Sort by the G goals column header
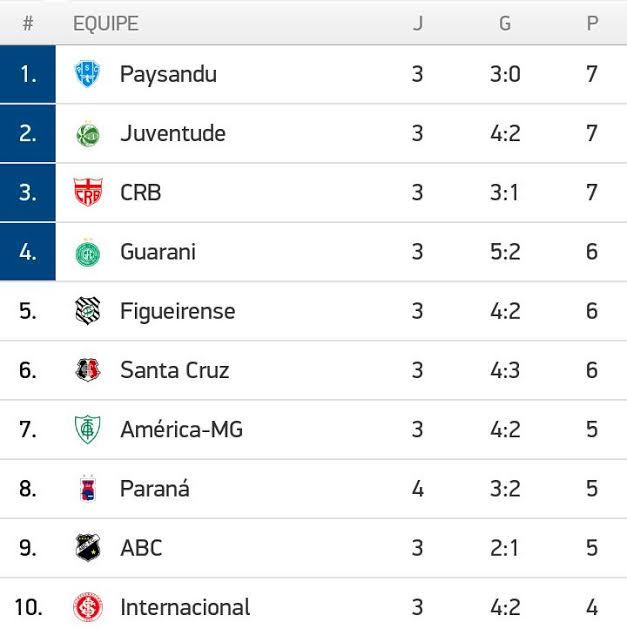Viewport: 627px width, 629px height. click(x=505, y=23)
